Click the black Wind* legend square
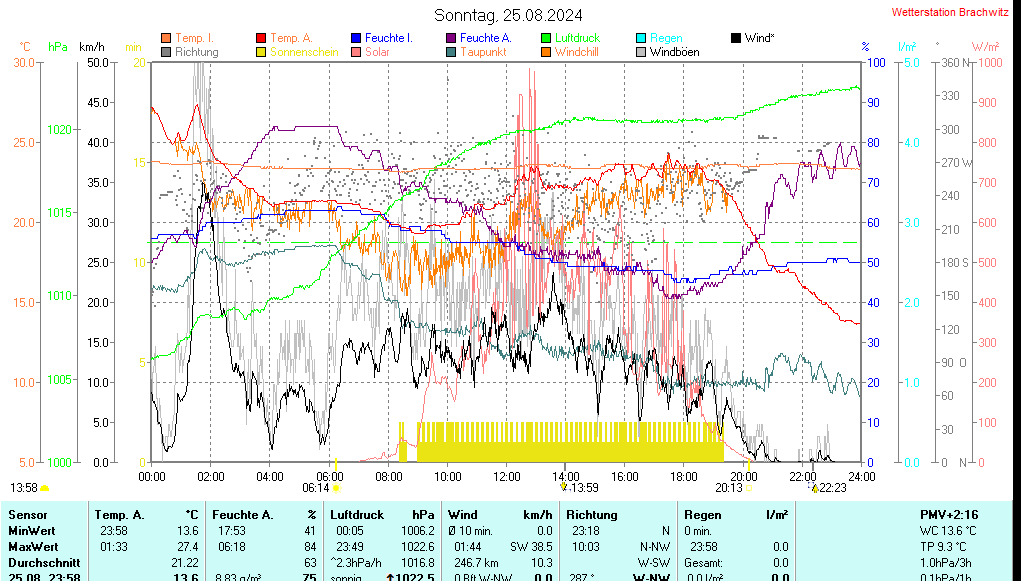Screen dimensions: 1021x581 tap(736, 38)
